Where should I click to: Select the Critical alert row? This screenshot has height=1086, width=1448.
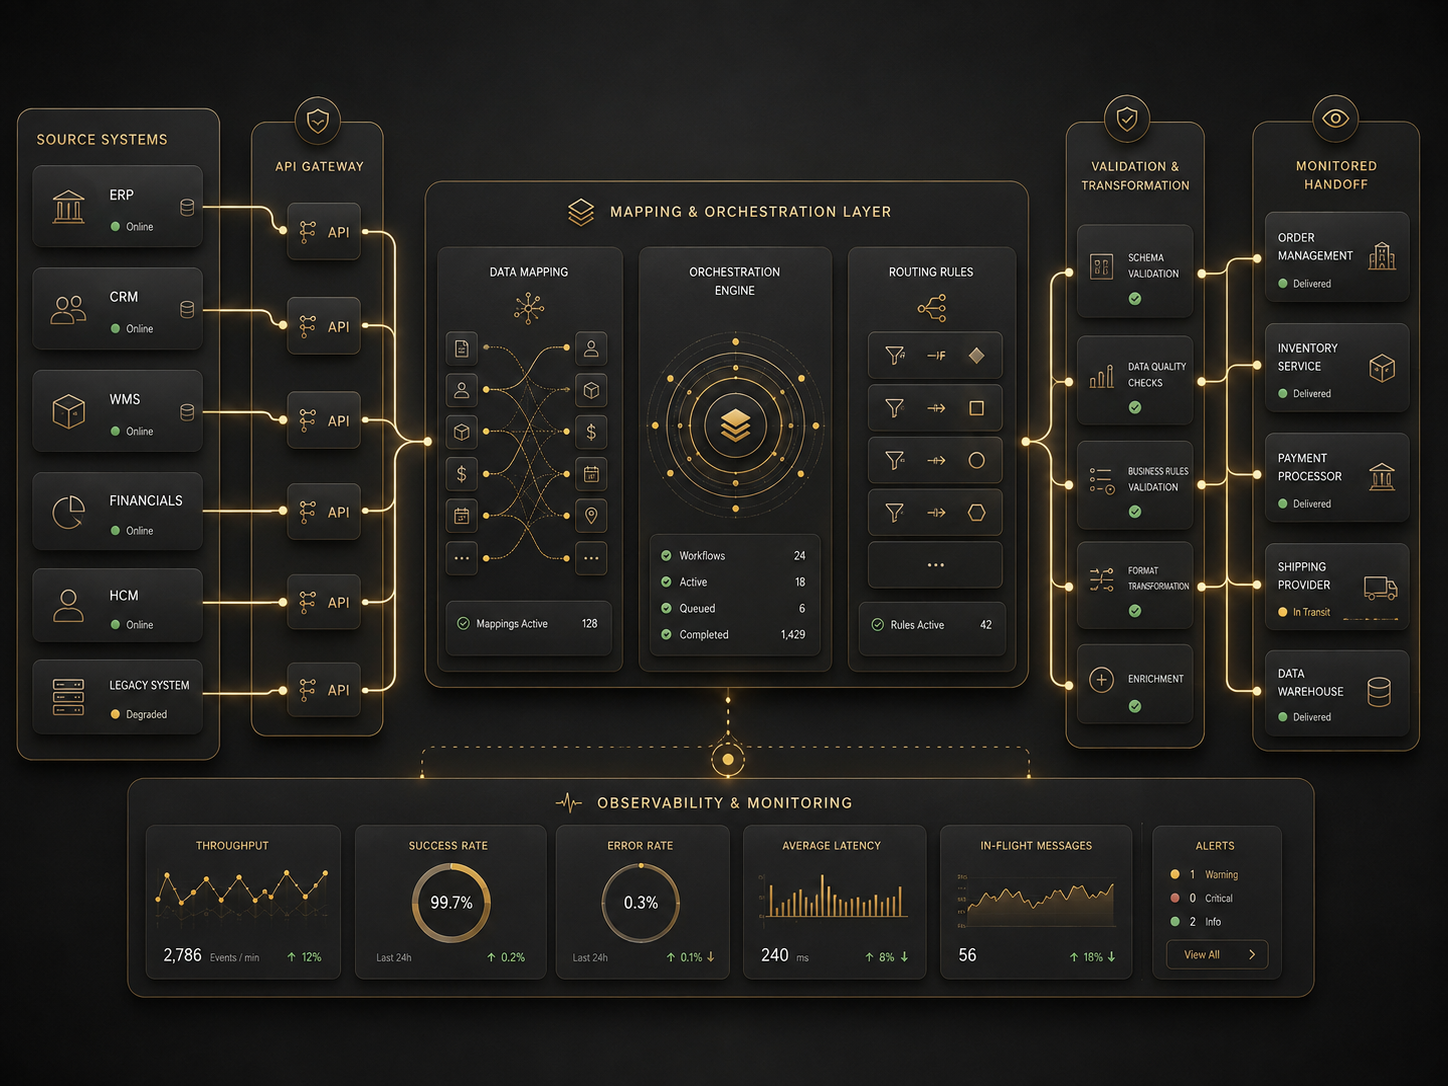click(1202, 898)
